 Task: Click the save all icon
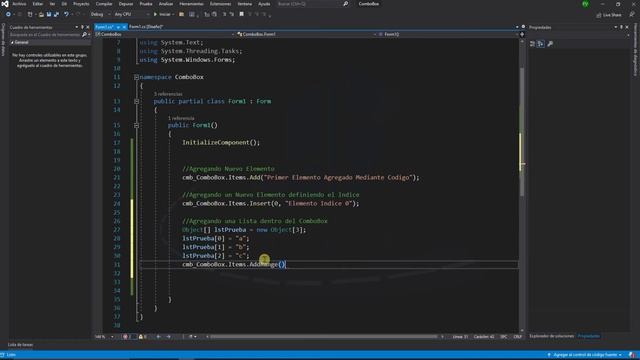click(x=56, y=15)
